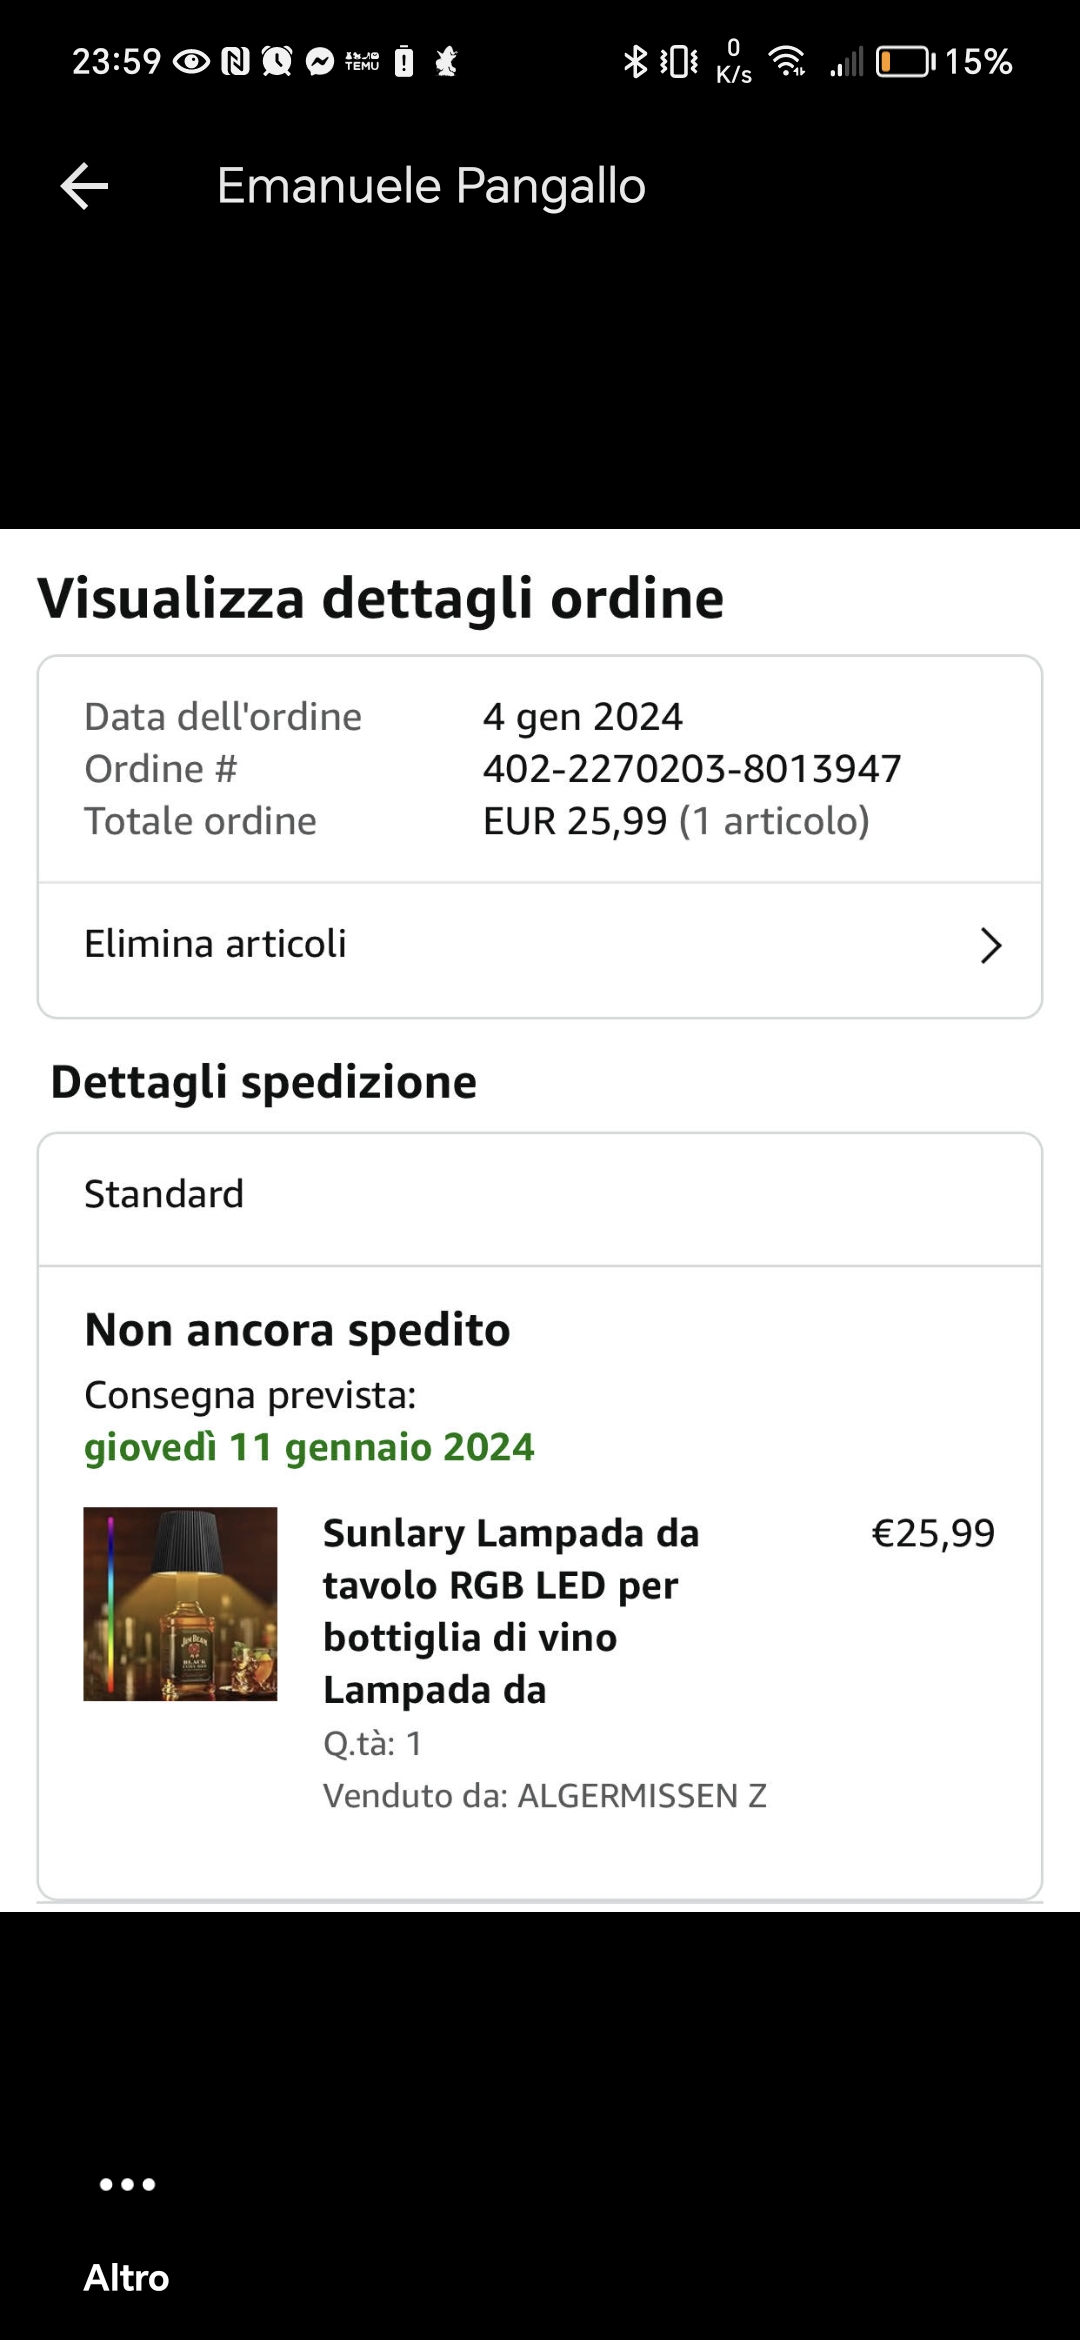Tap the Temu notification icon

coord(362,62)
